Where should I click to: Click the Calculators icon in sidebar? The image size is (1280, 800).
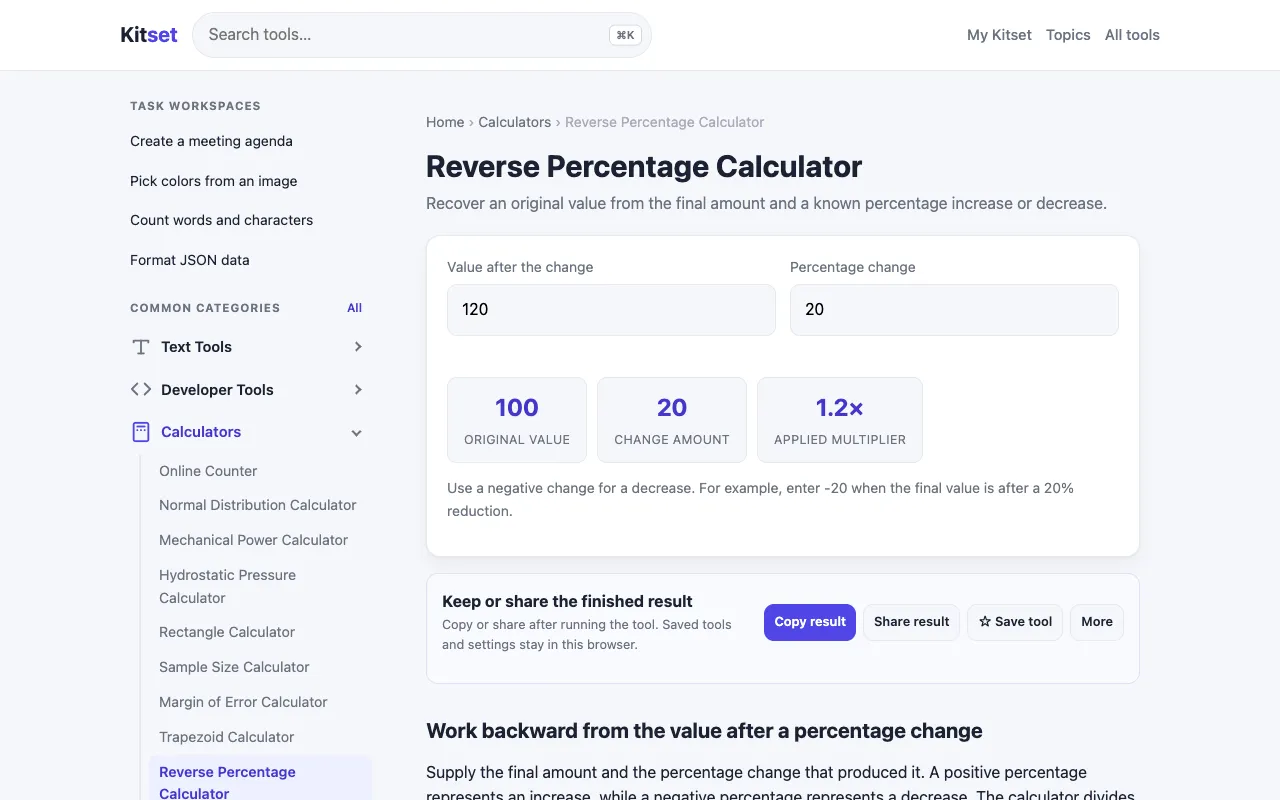(x=141, y=432)
